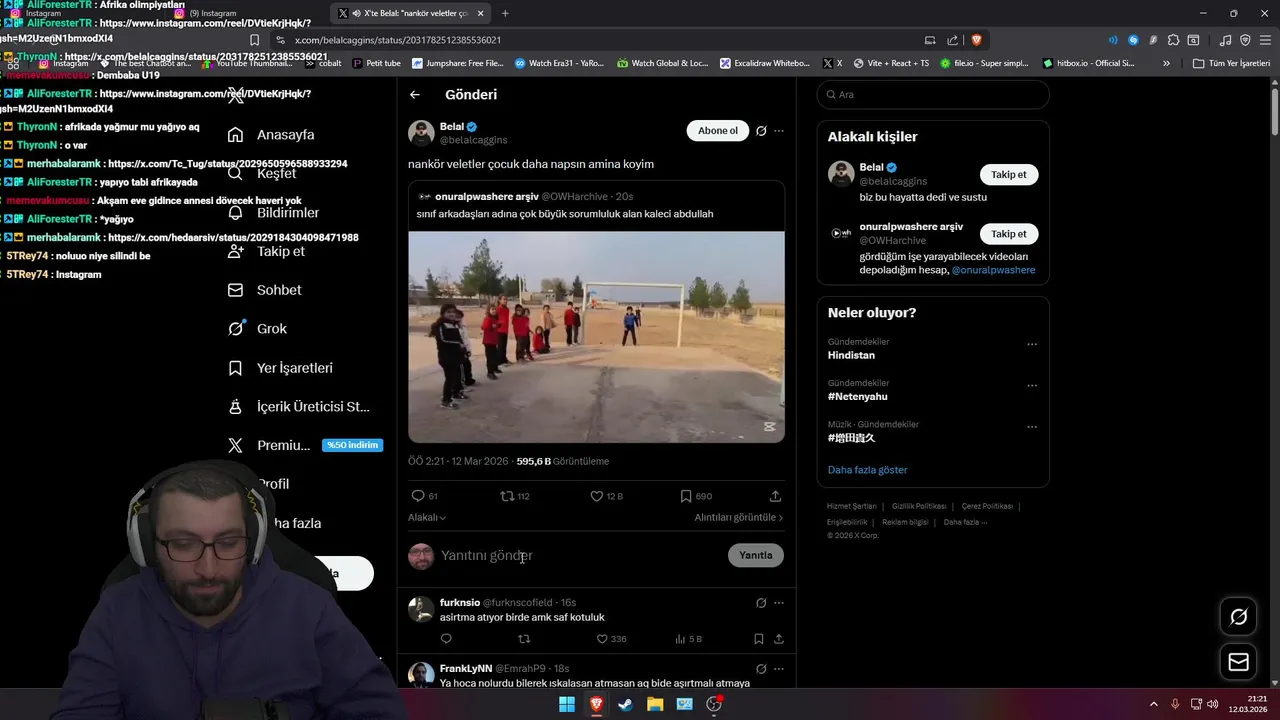Click the İçerik Üreticisi Studio sidebar icon
The height and width of the screenshot is (720, 1280).
[x=235, y=406]
